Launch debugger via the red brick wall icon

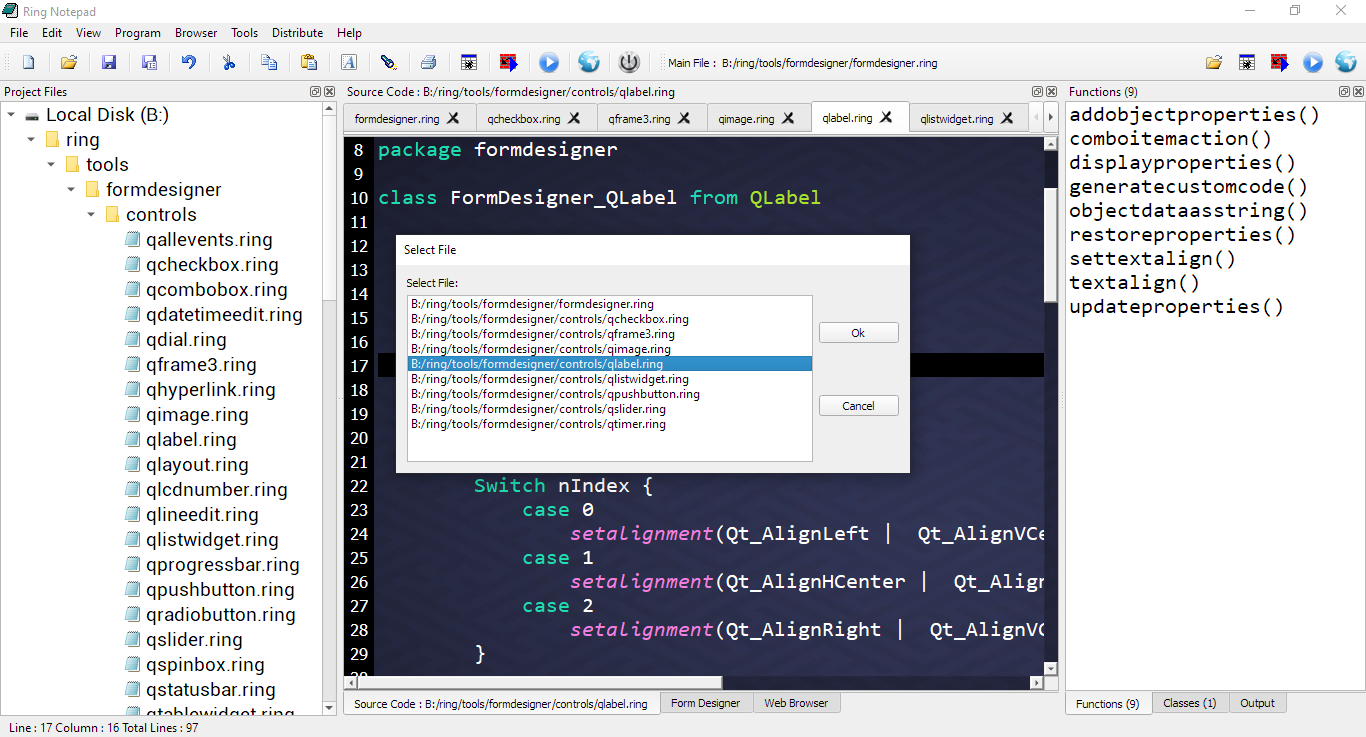click(508, 62)
